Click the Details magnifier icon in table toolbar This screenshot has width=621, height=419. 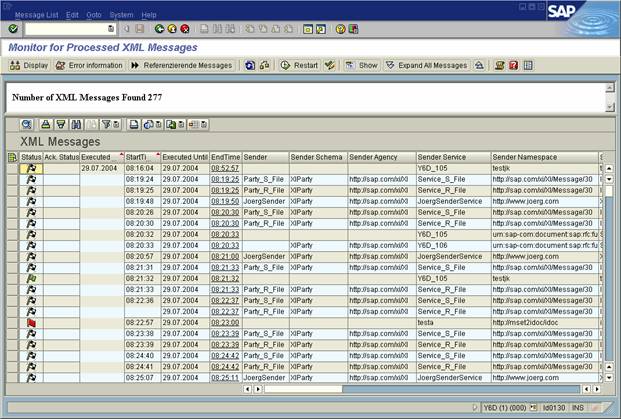pyautogui.click(x=27, y=125)
